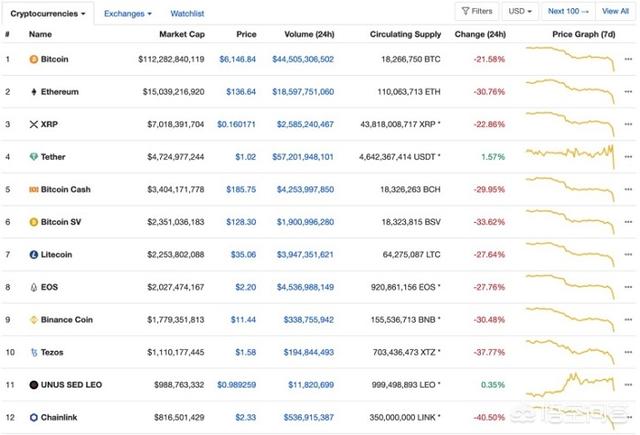The width and height of the screenshot is (640, 435).
Task: Click the XRP logo icon
Action: coord(33,124)
